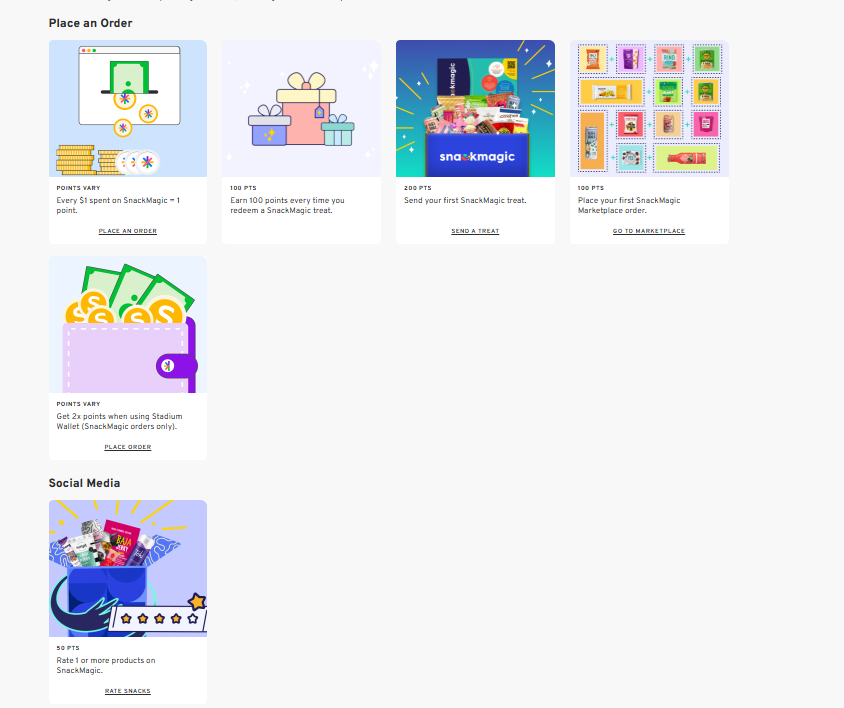Click the star-rating snack box illustration
The height and width of the screenshot is (708, 844).
[128, 569]
